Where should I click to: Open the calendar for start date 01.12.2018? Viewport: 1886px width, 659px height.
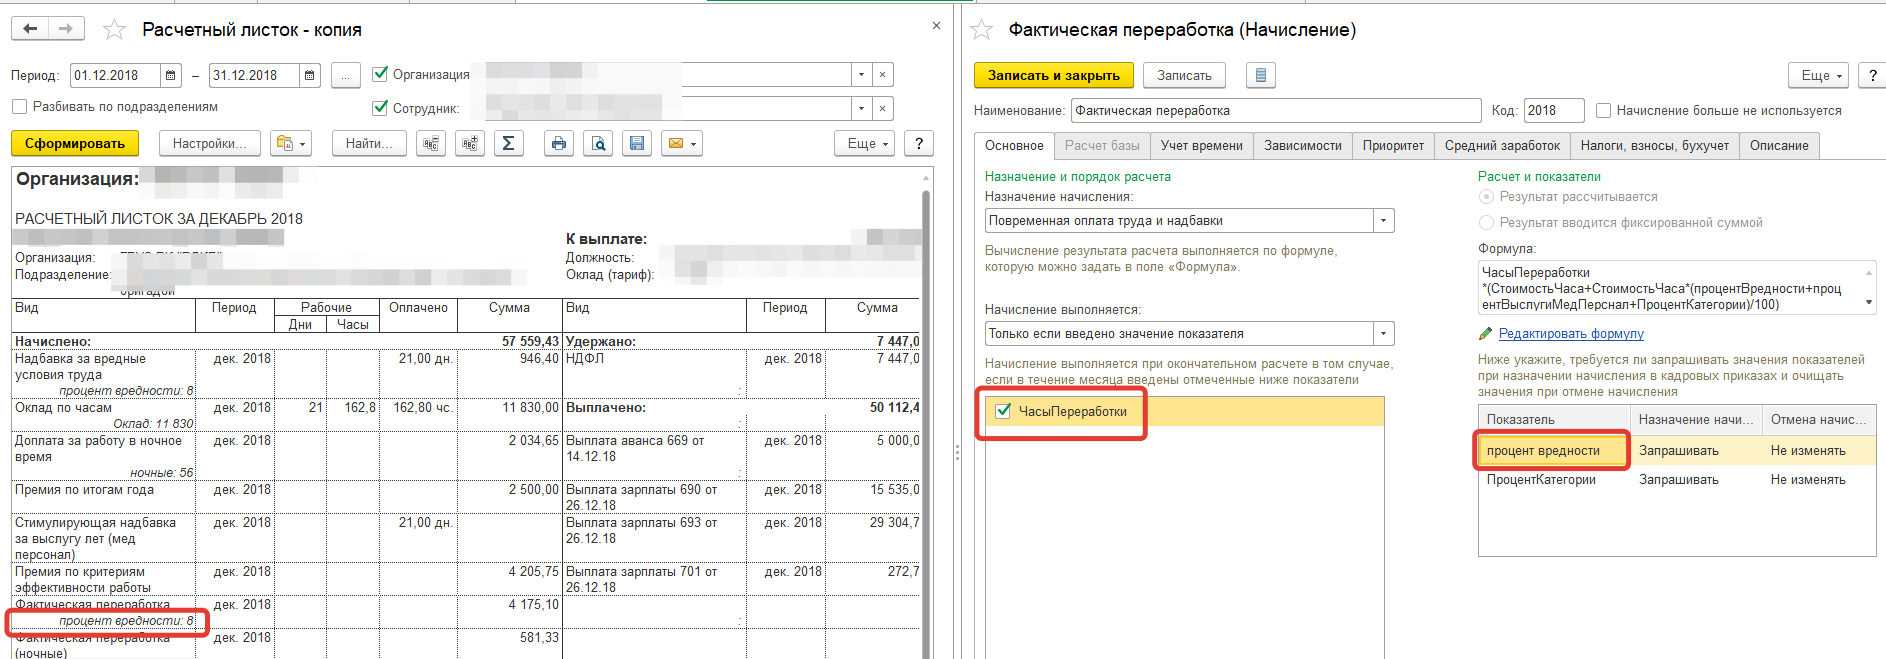pos(171,75)
